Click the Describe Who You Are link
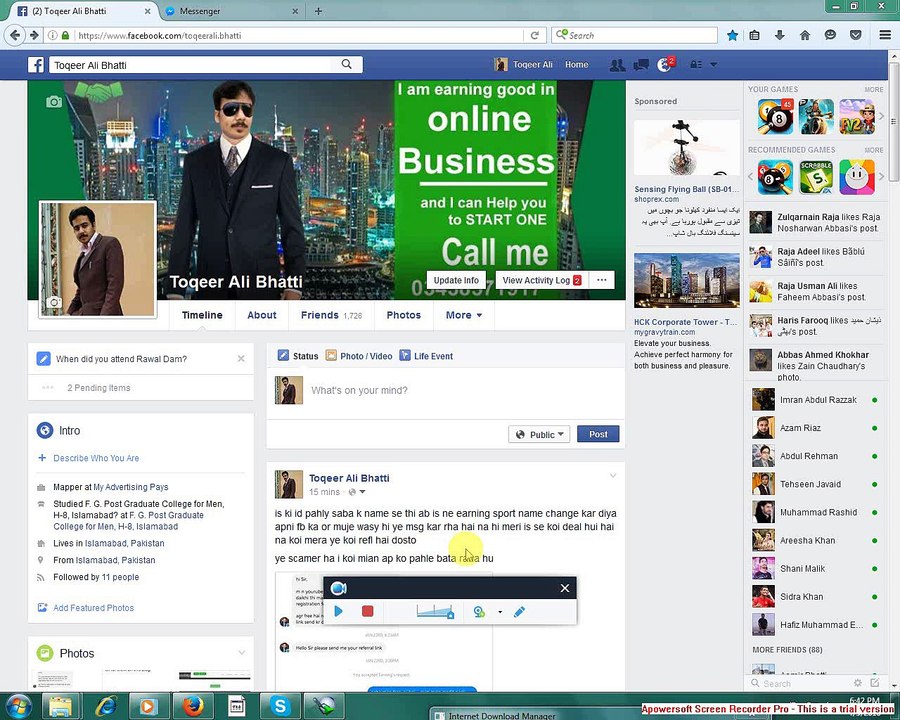 click(x=96, y=458)
